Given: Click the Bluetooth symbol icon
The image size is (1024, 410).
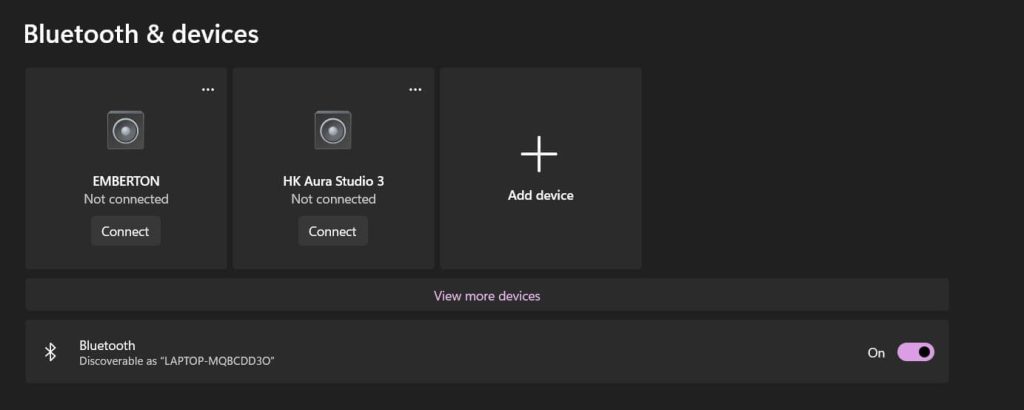Looking at the screenshot, I should click(50, 352).
